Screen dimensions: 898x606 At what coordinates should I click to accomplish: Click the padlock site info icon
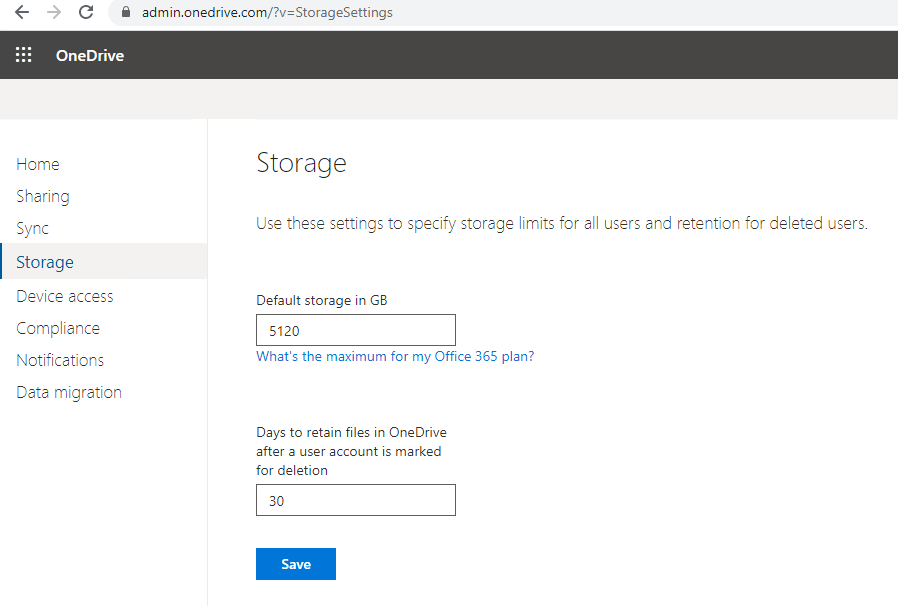click(x=126, y=12)
